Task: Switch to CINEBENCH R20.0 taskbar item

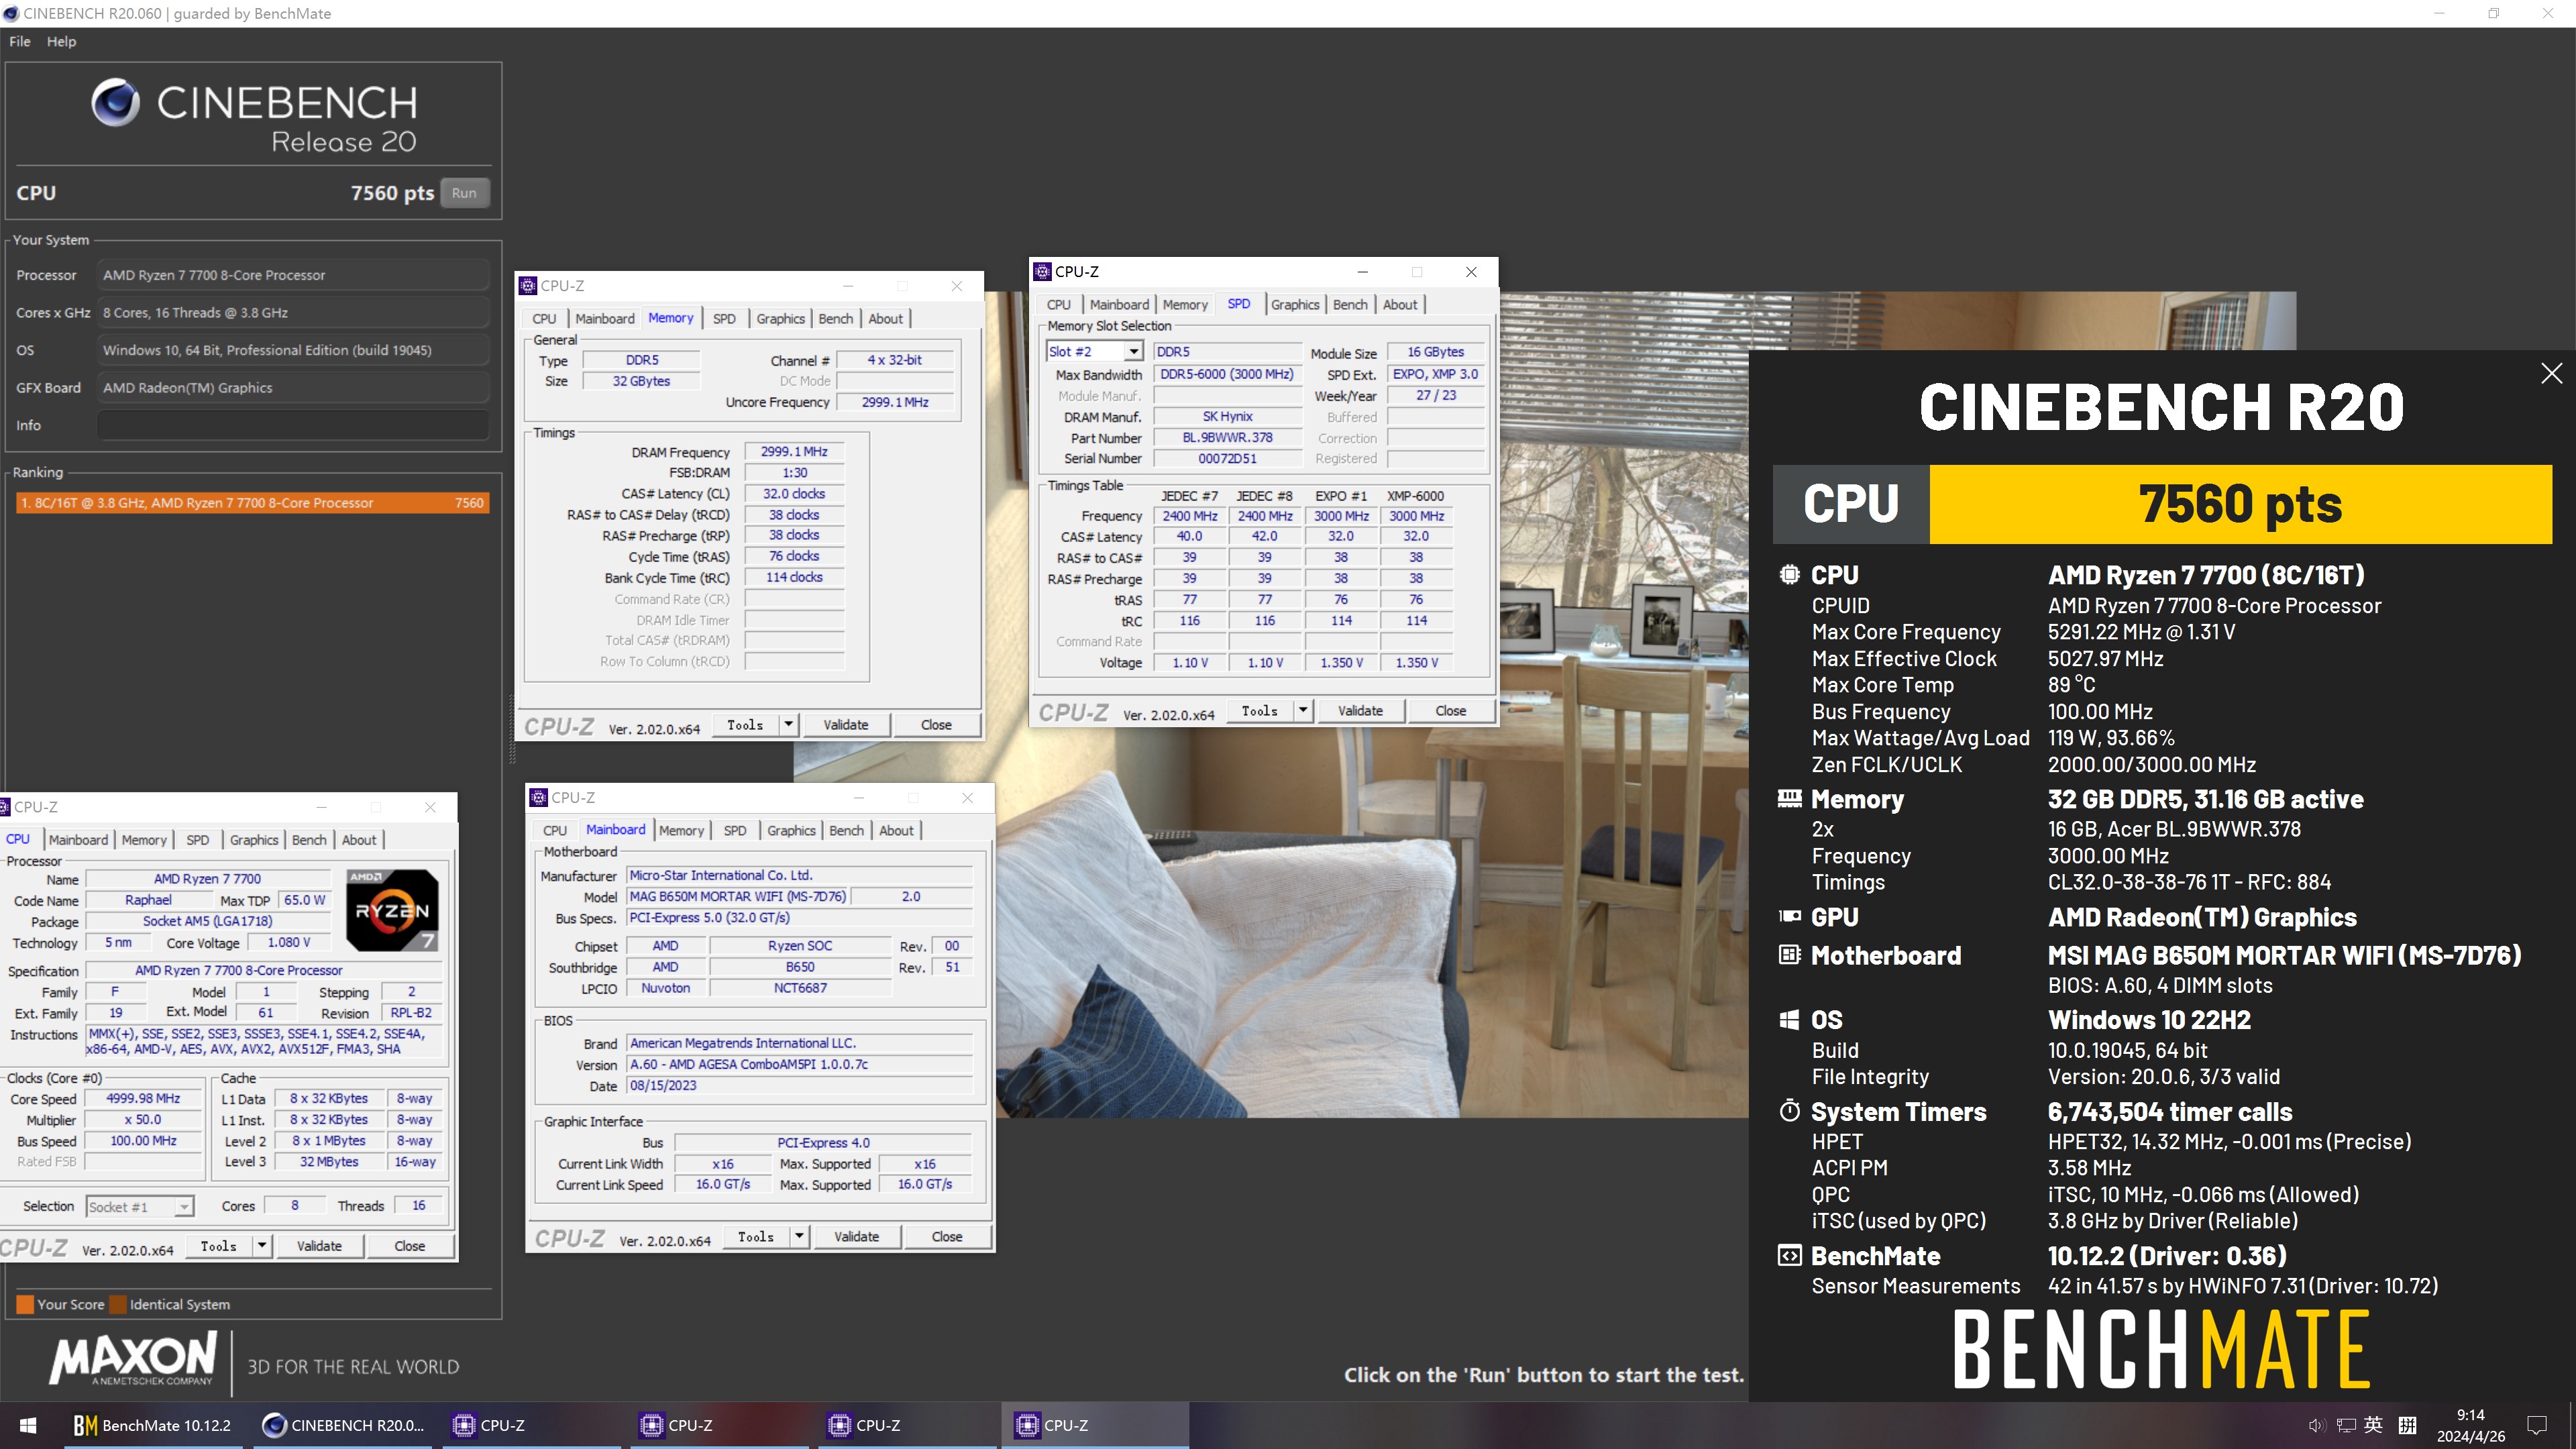Action: [x=344, y=1425]
